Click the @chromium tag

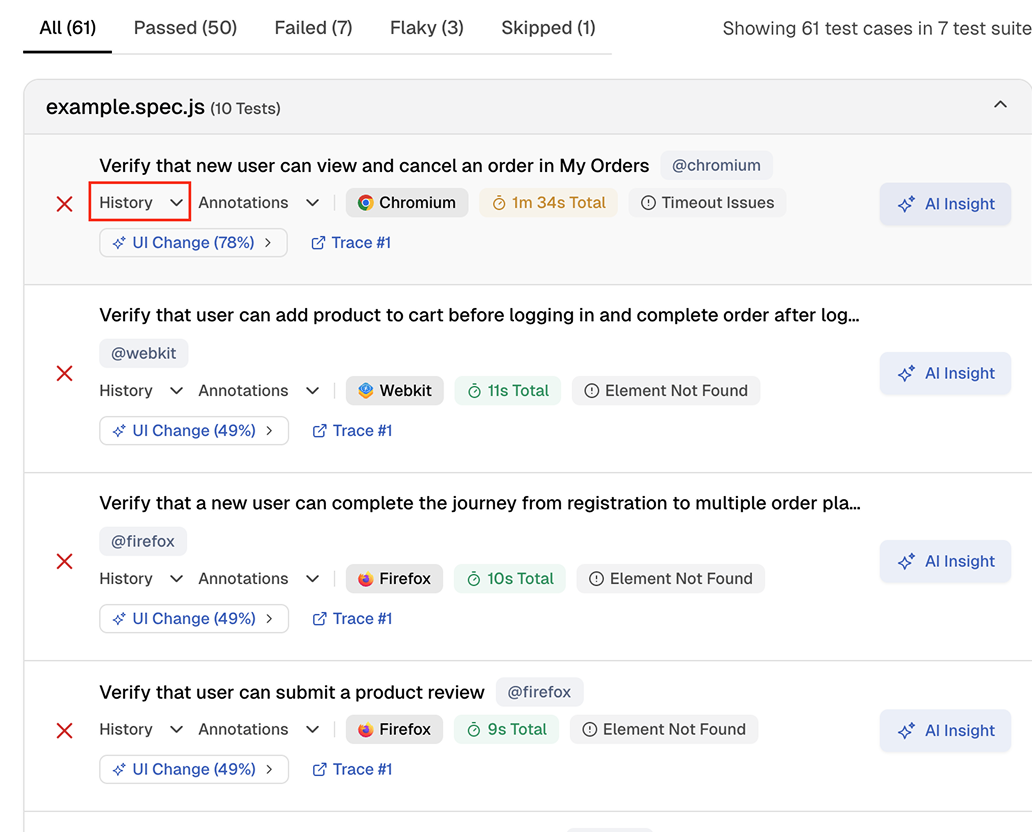point(716,165)
